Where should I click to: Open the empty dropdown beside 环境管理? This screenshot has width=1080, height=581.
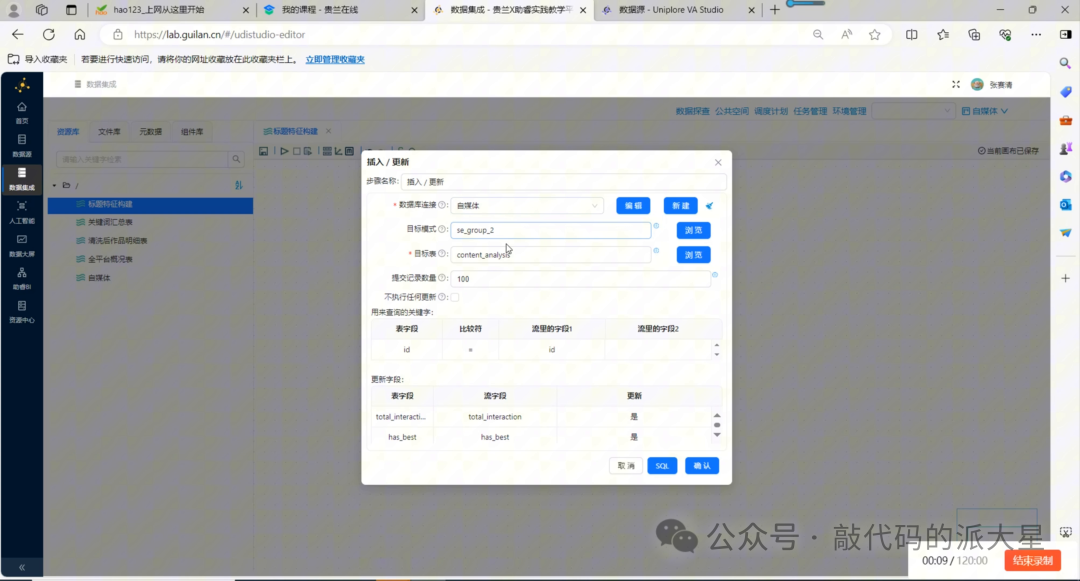pyautogui.click(x=913, y=111)
